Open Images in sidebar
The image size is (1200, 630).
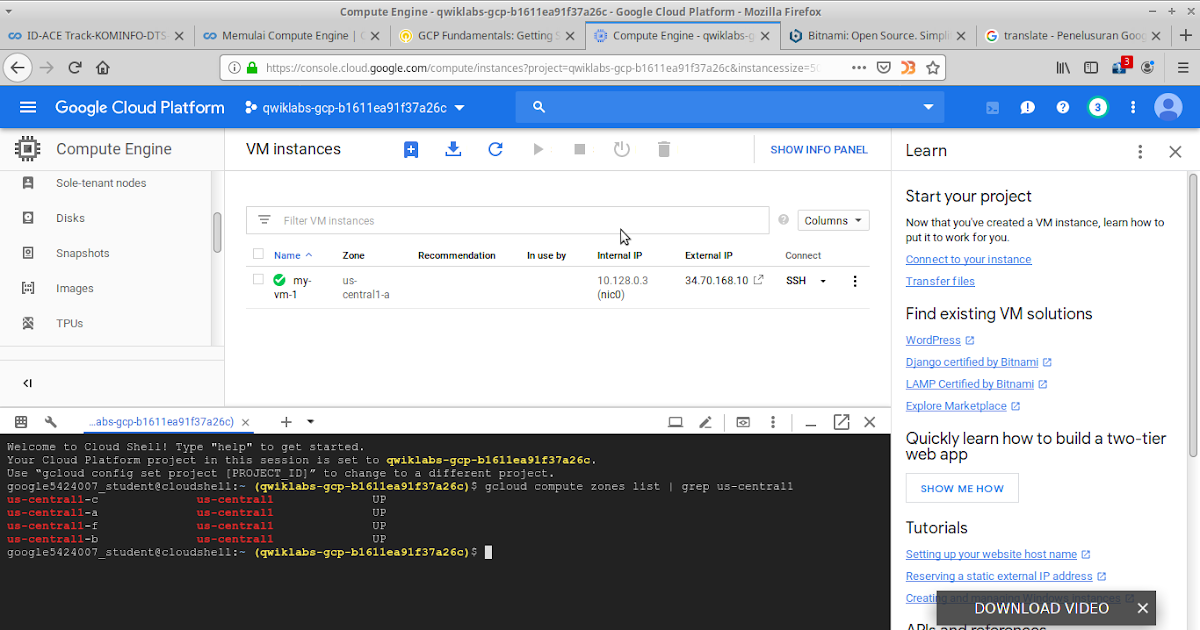pyautogui.click(x=75, y=288)
